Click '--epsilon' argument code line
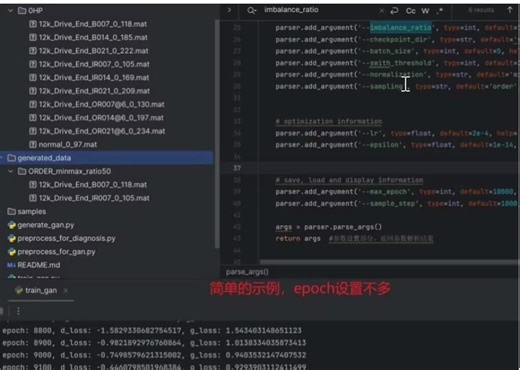 point(397,145)
